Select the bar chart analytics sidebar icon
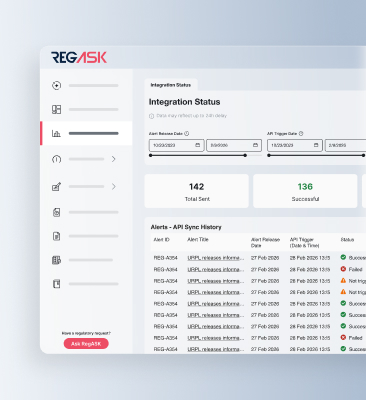 [x=56, y=133]
